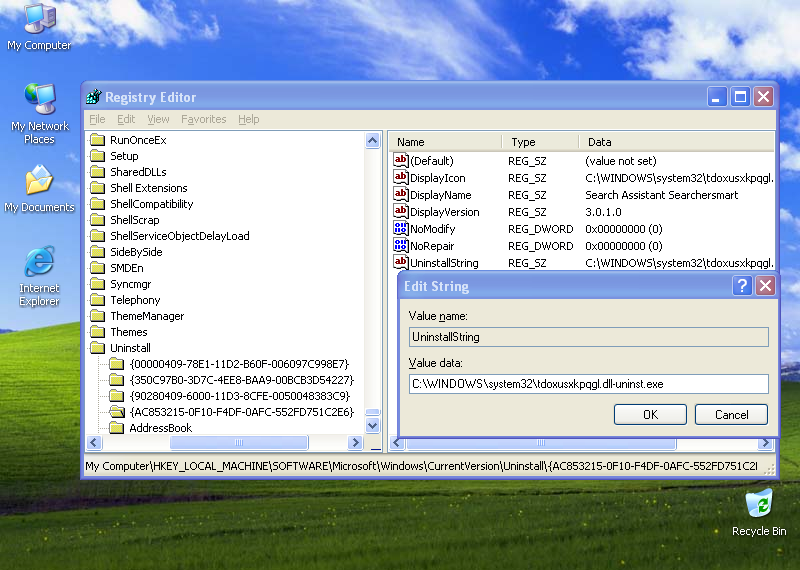
Task: Click the Shell Extensions folder icon
Action: pyautogui.click(x=97, y=188)
